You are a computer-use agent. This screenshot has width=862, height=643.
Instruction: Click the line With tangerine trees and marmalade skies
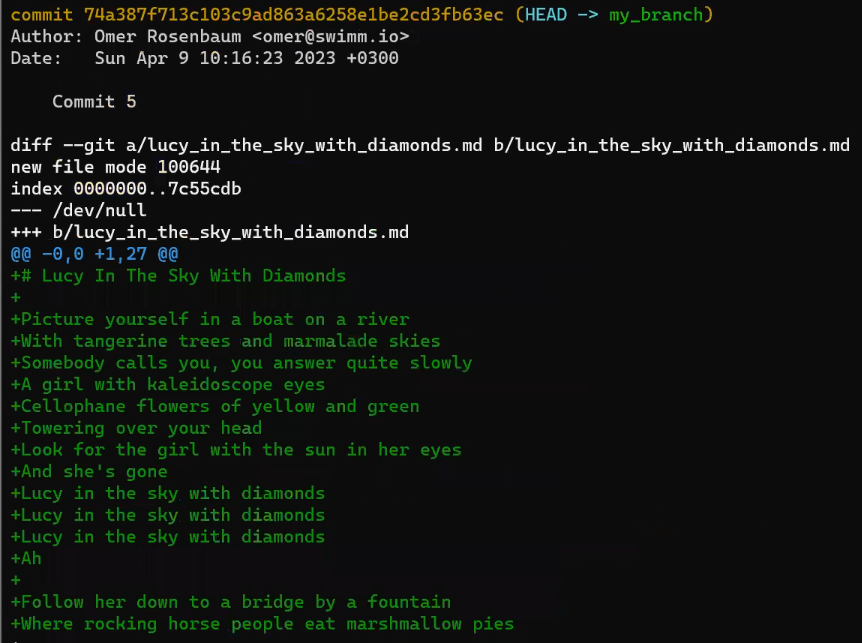click(x=225, y=341)
